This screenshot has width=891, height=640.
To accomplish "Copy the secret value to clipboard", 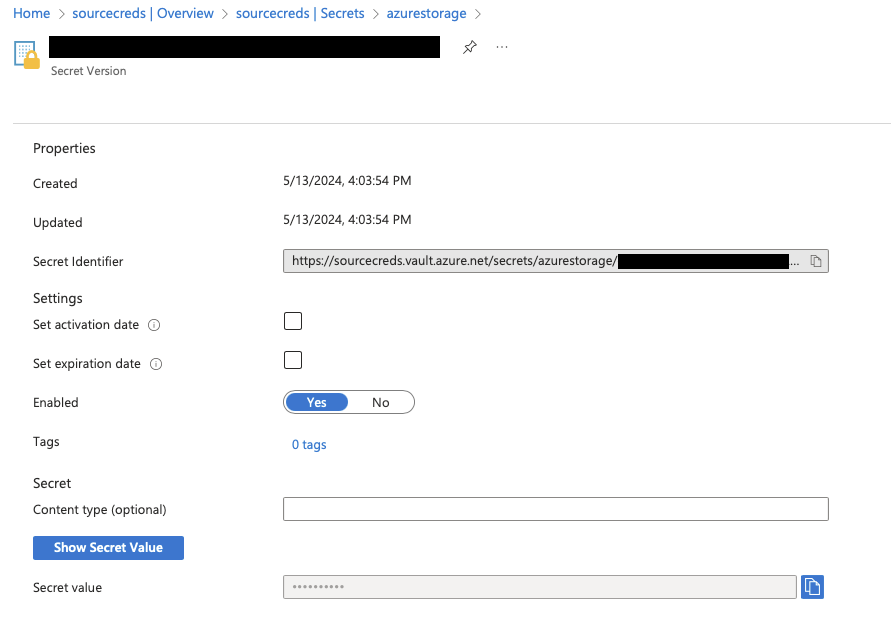I will point(812,587).
